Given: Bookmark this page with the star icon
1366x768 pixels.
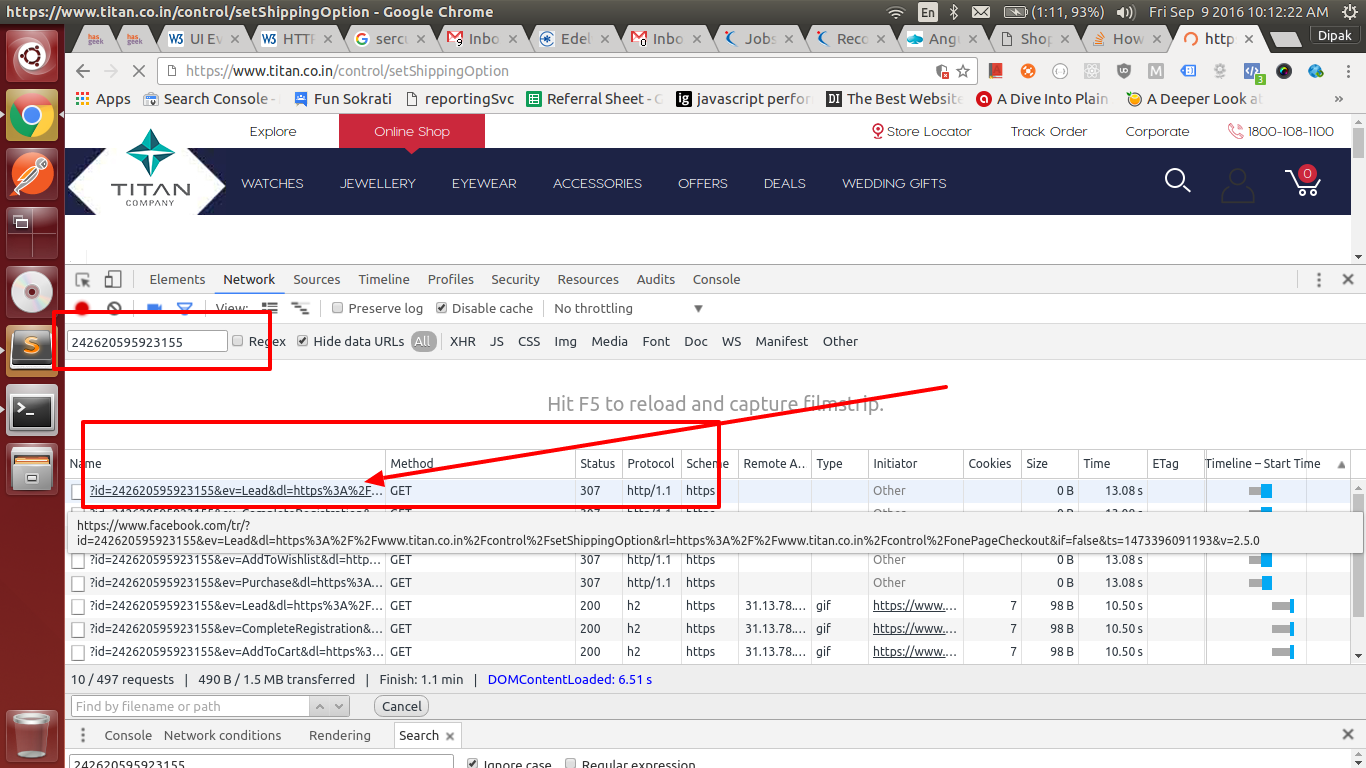Looking at the screenshot, I should click(963, 71).
